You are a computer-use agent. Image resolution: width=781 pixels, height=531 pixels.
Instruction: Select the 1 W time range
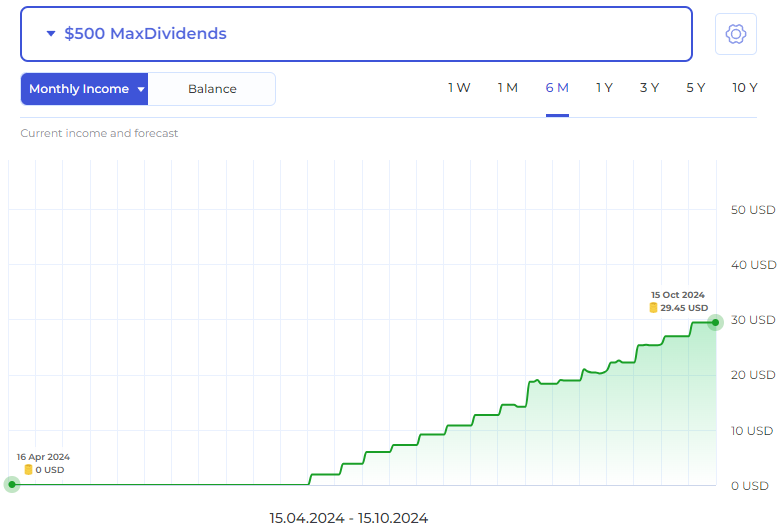[x=459, y=88]
